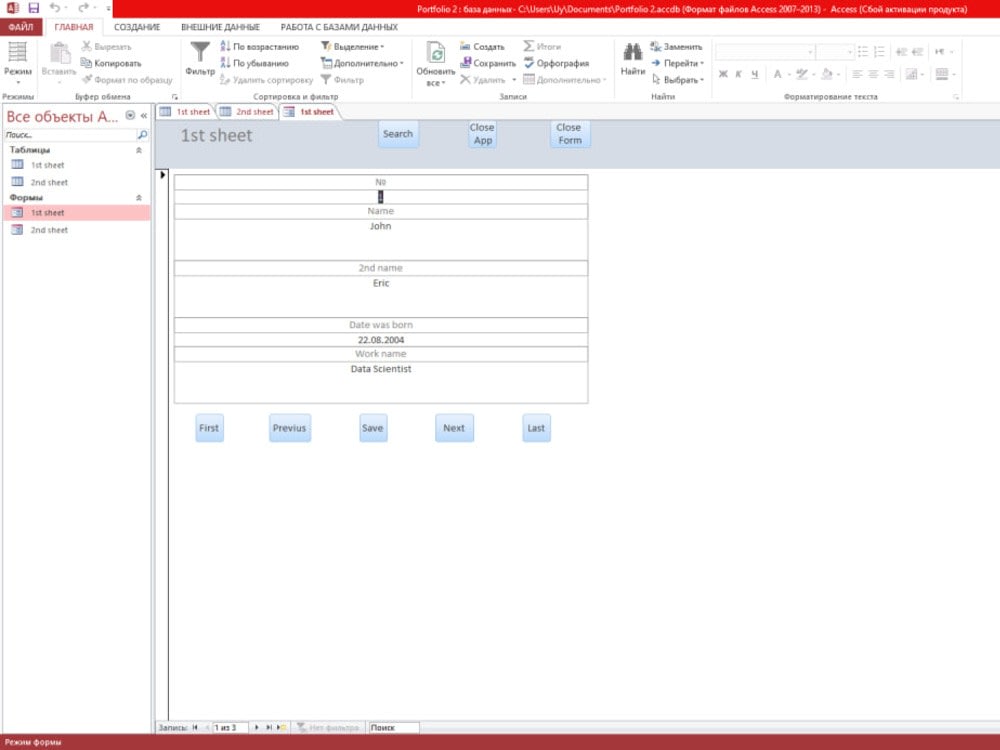The height and width of the screenshot is (750, 1000).
Task: Click the Search button on form
Action: click(398, 134)
